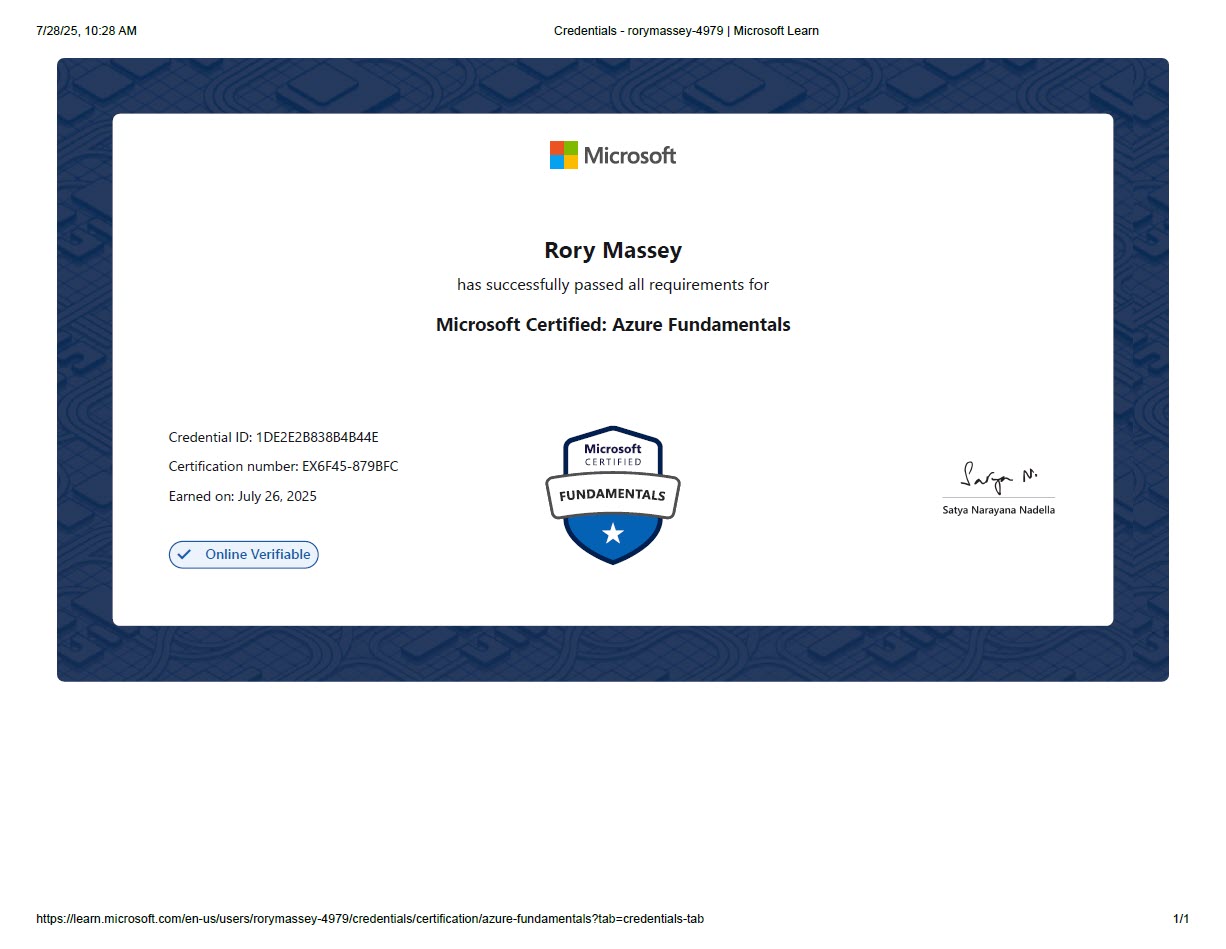The width and height of the screenshot is (1226, 949).
Task: Click the page header title Credentials - rorymassey-4979
Action: [x=686, y=31]
